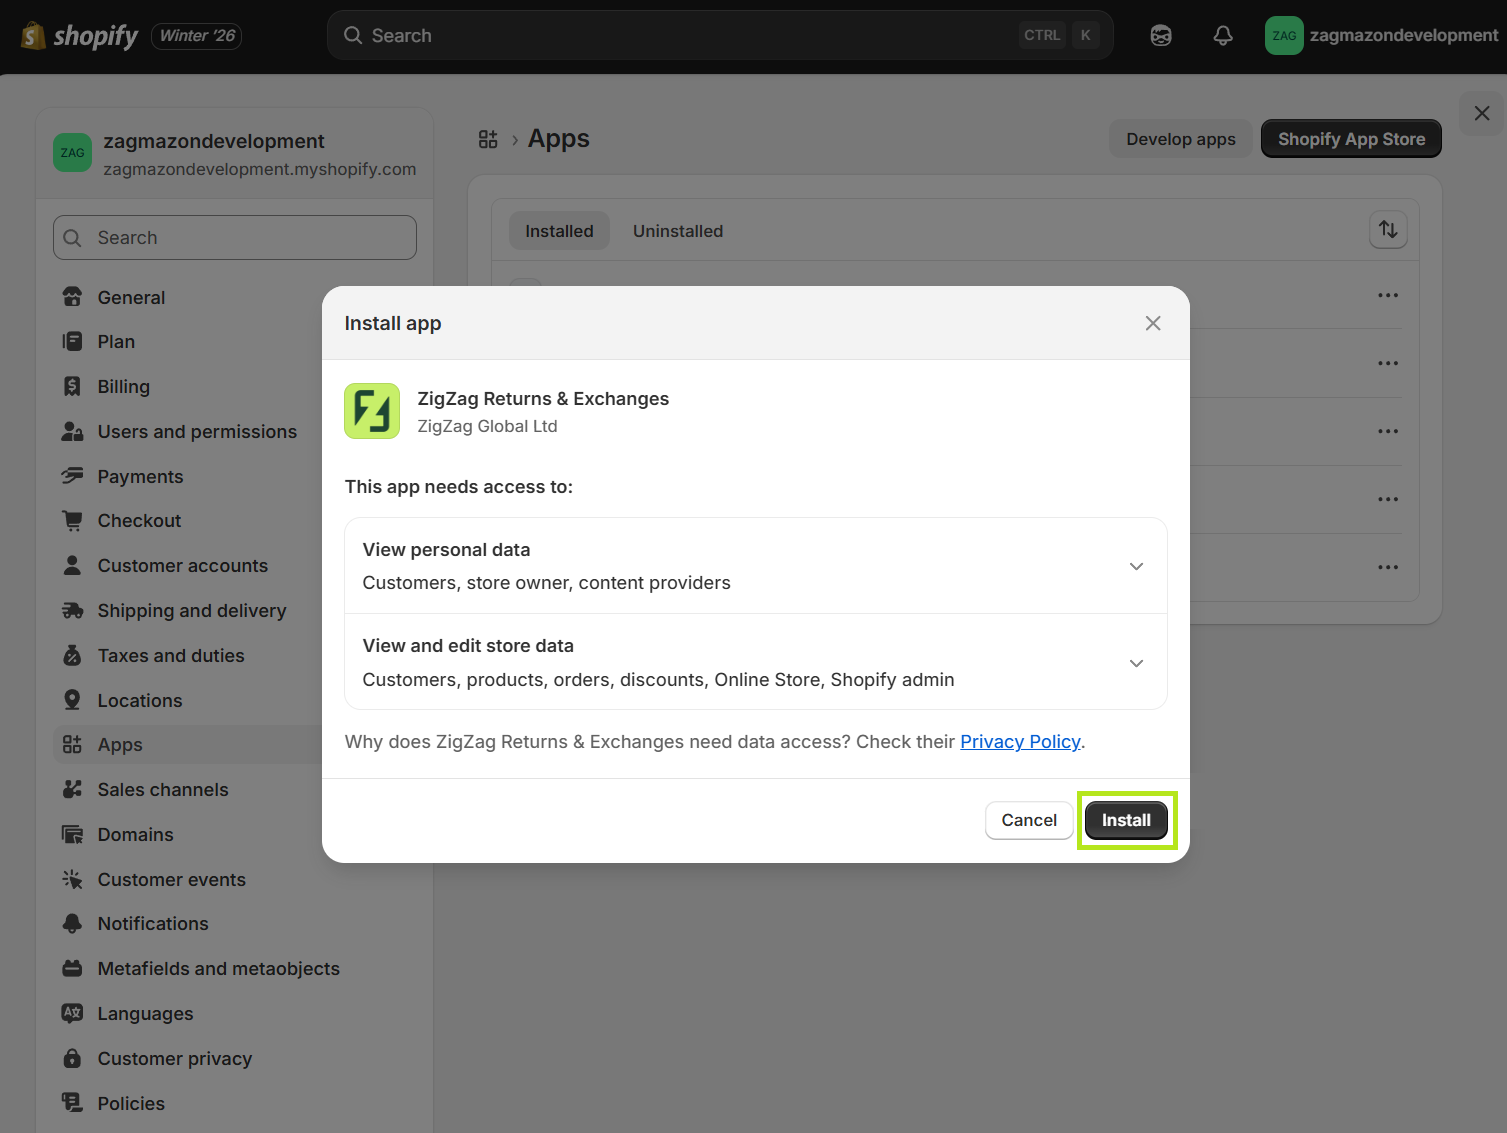
Task: Click the ZigZag Returns & Exchanges app logo
Action: click(x=371, y=411)
